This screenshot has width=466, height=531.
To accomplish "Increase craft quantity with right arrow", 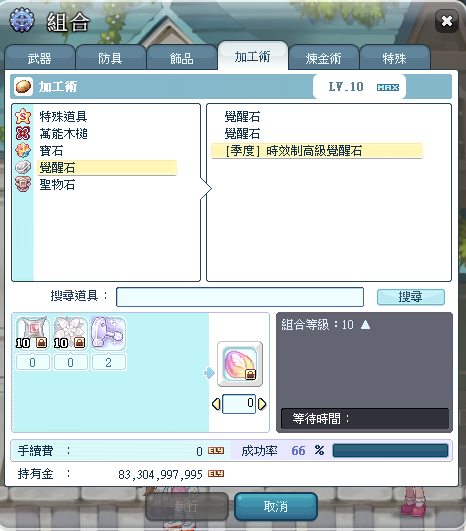I will tap(262, 404).
